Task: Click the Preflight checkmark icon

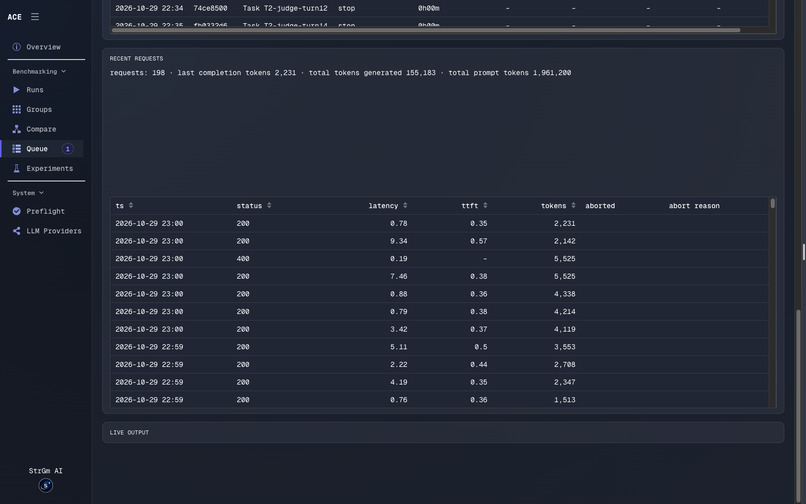Action: tap(16, 211)
